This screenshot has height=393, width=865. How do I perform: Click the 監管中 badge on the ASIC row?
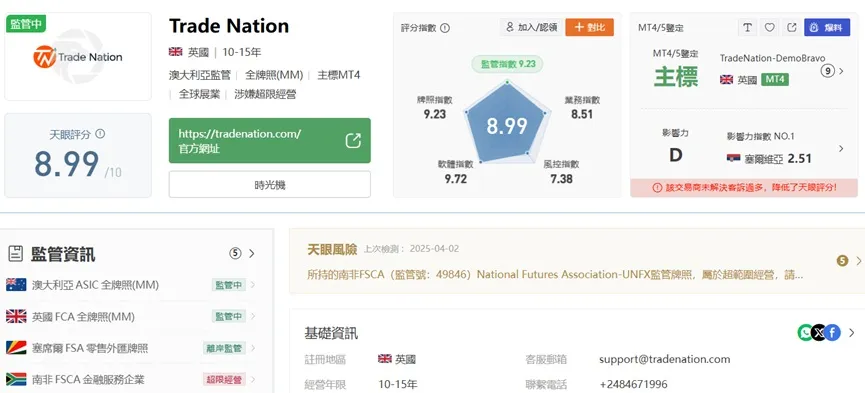[x=228, y=285]
